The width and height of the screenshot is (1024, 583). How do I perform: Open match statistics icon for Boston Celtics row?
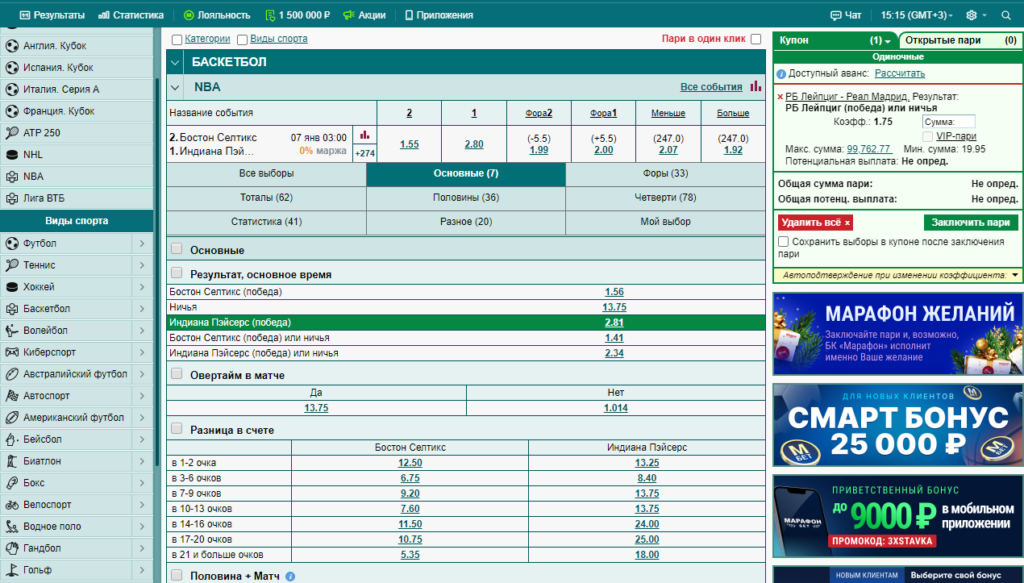[364, 135]
